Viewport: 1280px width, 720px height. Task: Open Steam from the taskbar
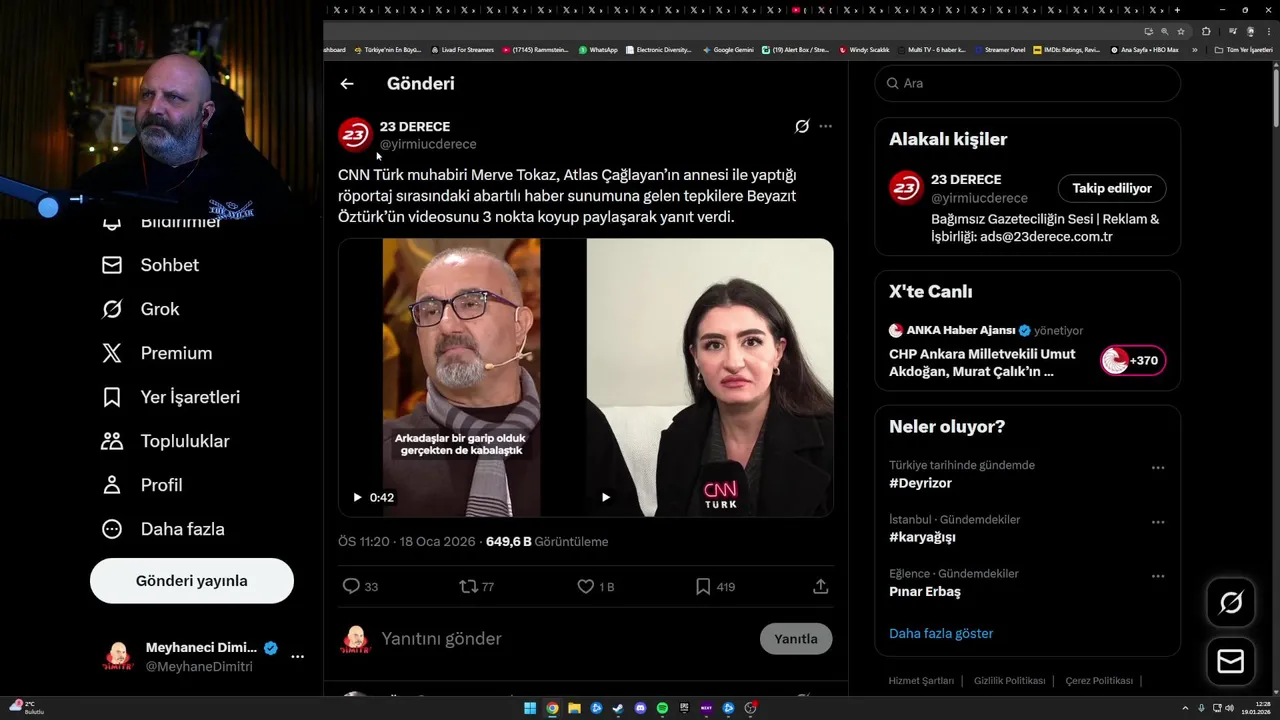click(x=618, y=708)
